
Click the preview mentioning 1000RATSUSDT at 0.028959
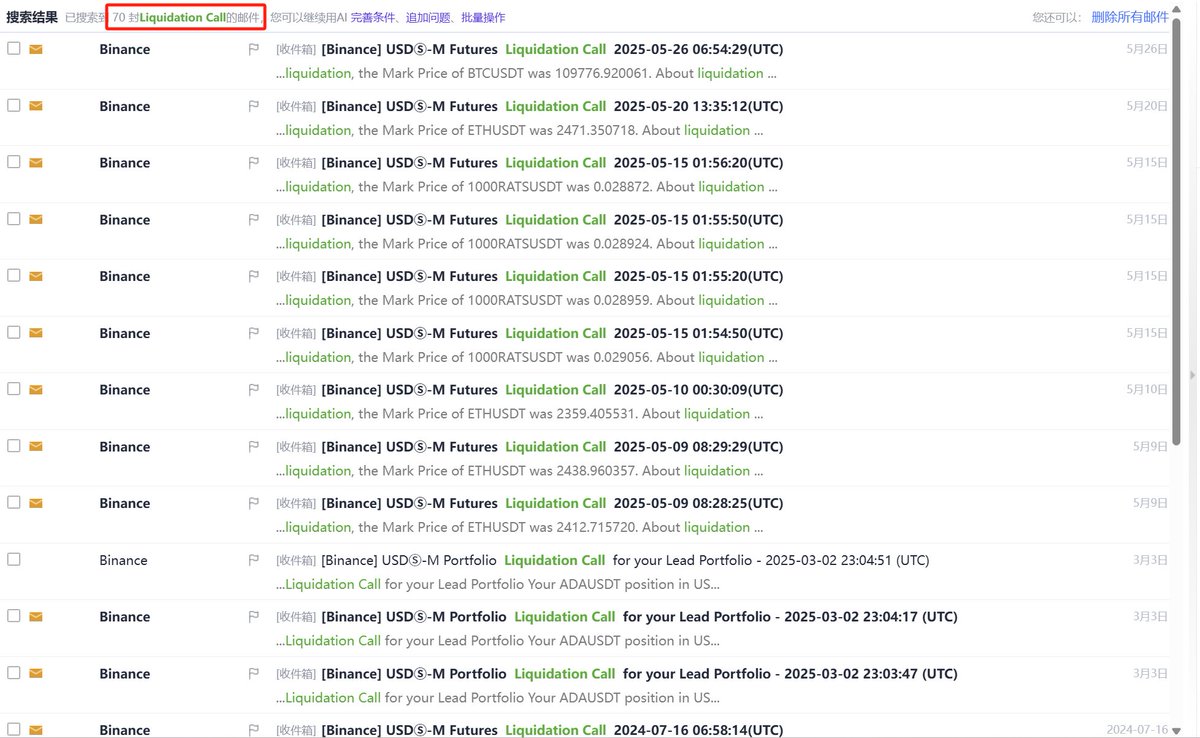click(x=526, y=300)
